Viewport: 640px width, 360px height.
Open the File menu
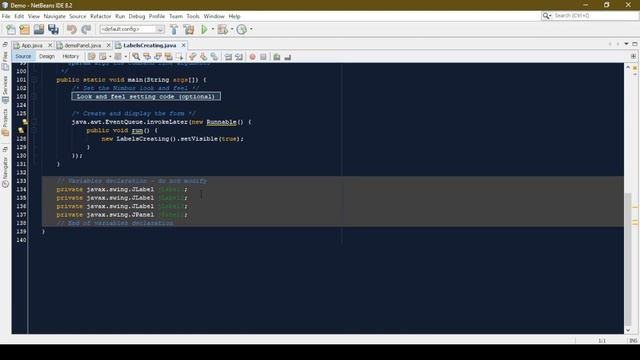pos(6,16)
